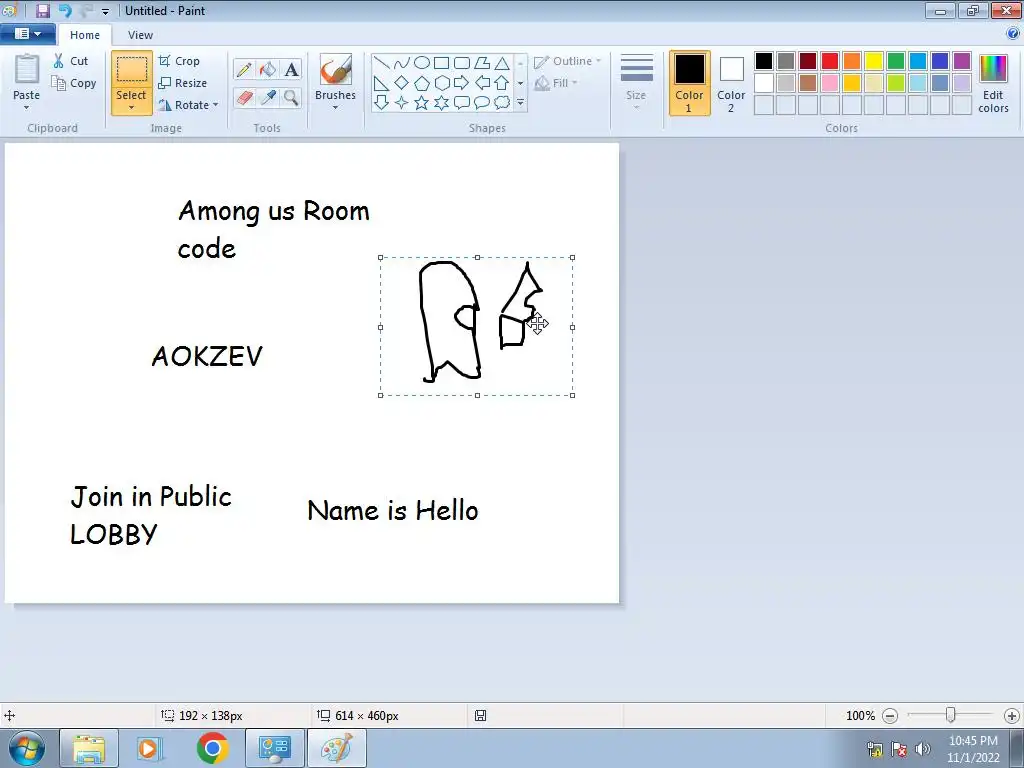Click the Edit colors button
This screenshot has height=768, width=1024.
[x=993, y=84]
